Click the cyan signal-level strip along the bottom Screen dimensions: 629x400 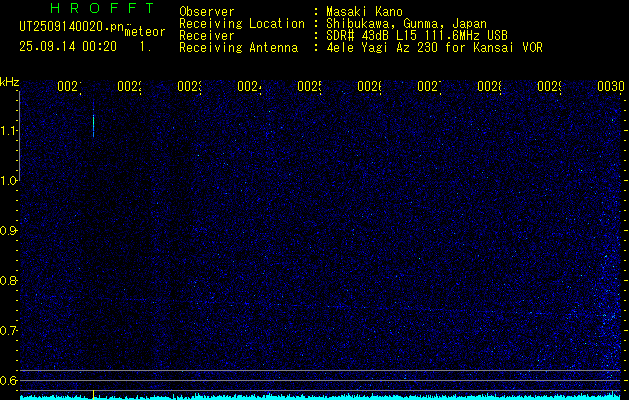coord(322,397)
